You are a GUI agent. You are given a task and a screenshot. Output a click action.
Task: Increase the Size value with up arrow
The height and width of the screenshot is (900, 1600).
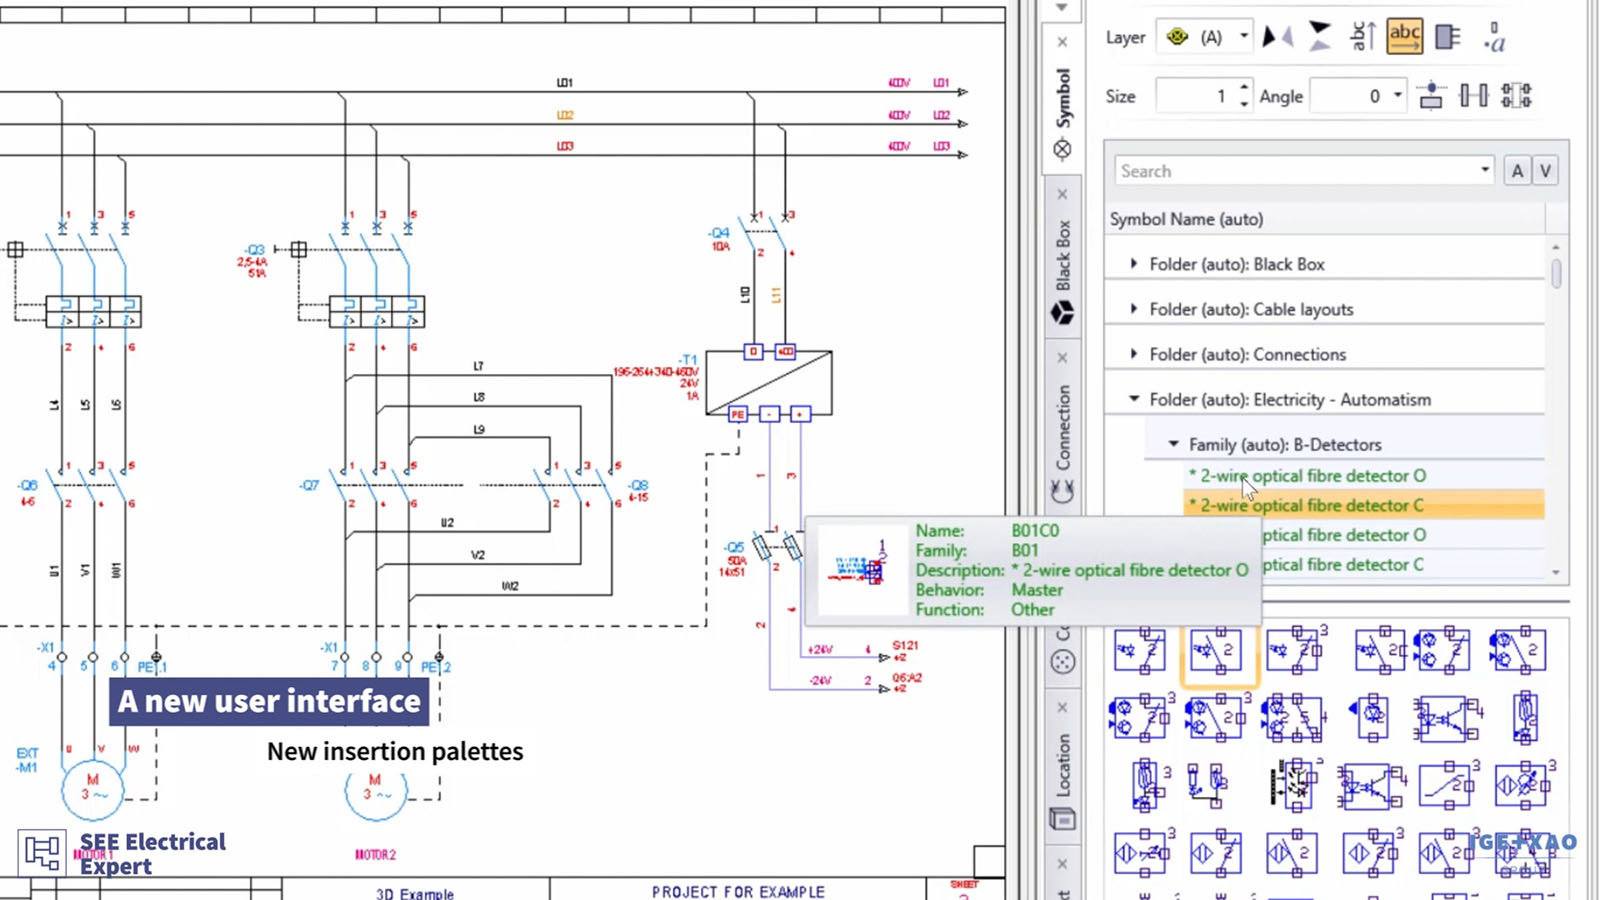tap(1244, 88)
